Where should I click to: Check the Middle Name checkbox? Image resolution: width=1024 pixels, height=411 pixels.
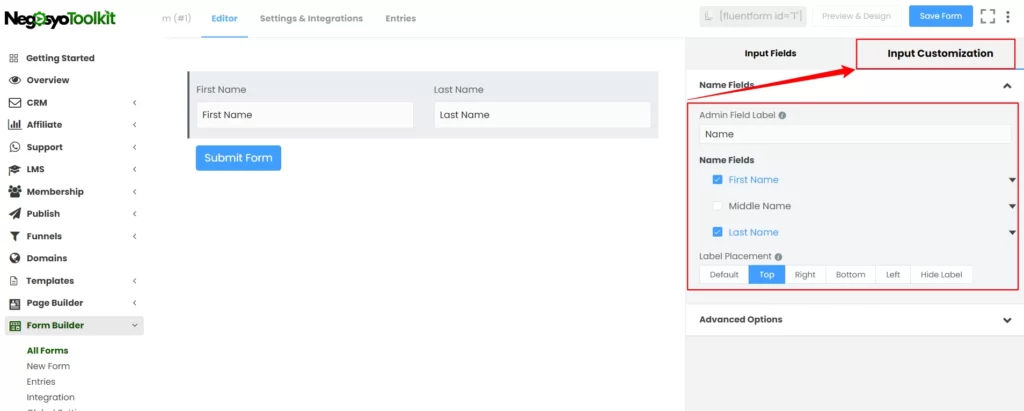717,206
